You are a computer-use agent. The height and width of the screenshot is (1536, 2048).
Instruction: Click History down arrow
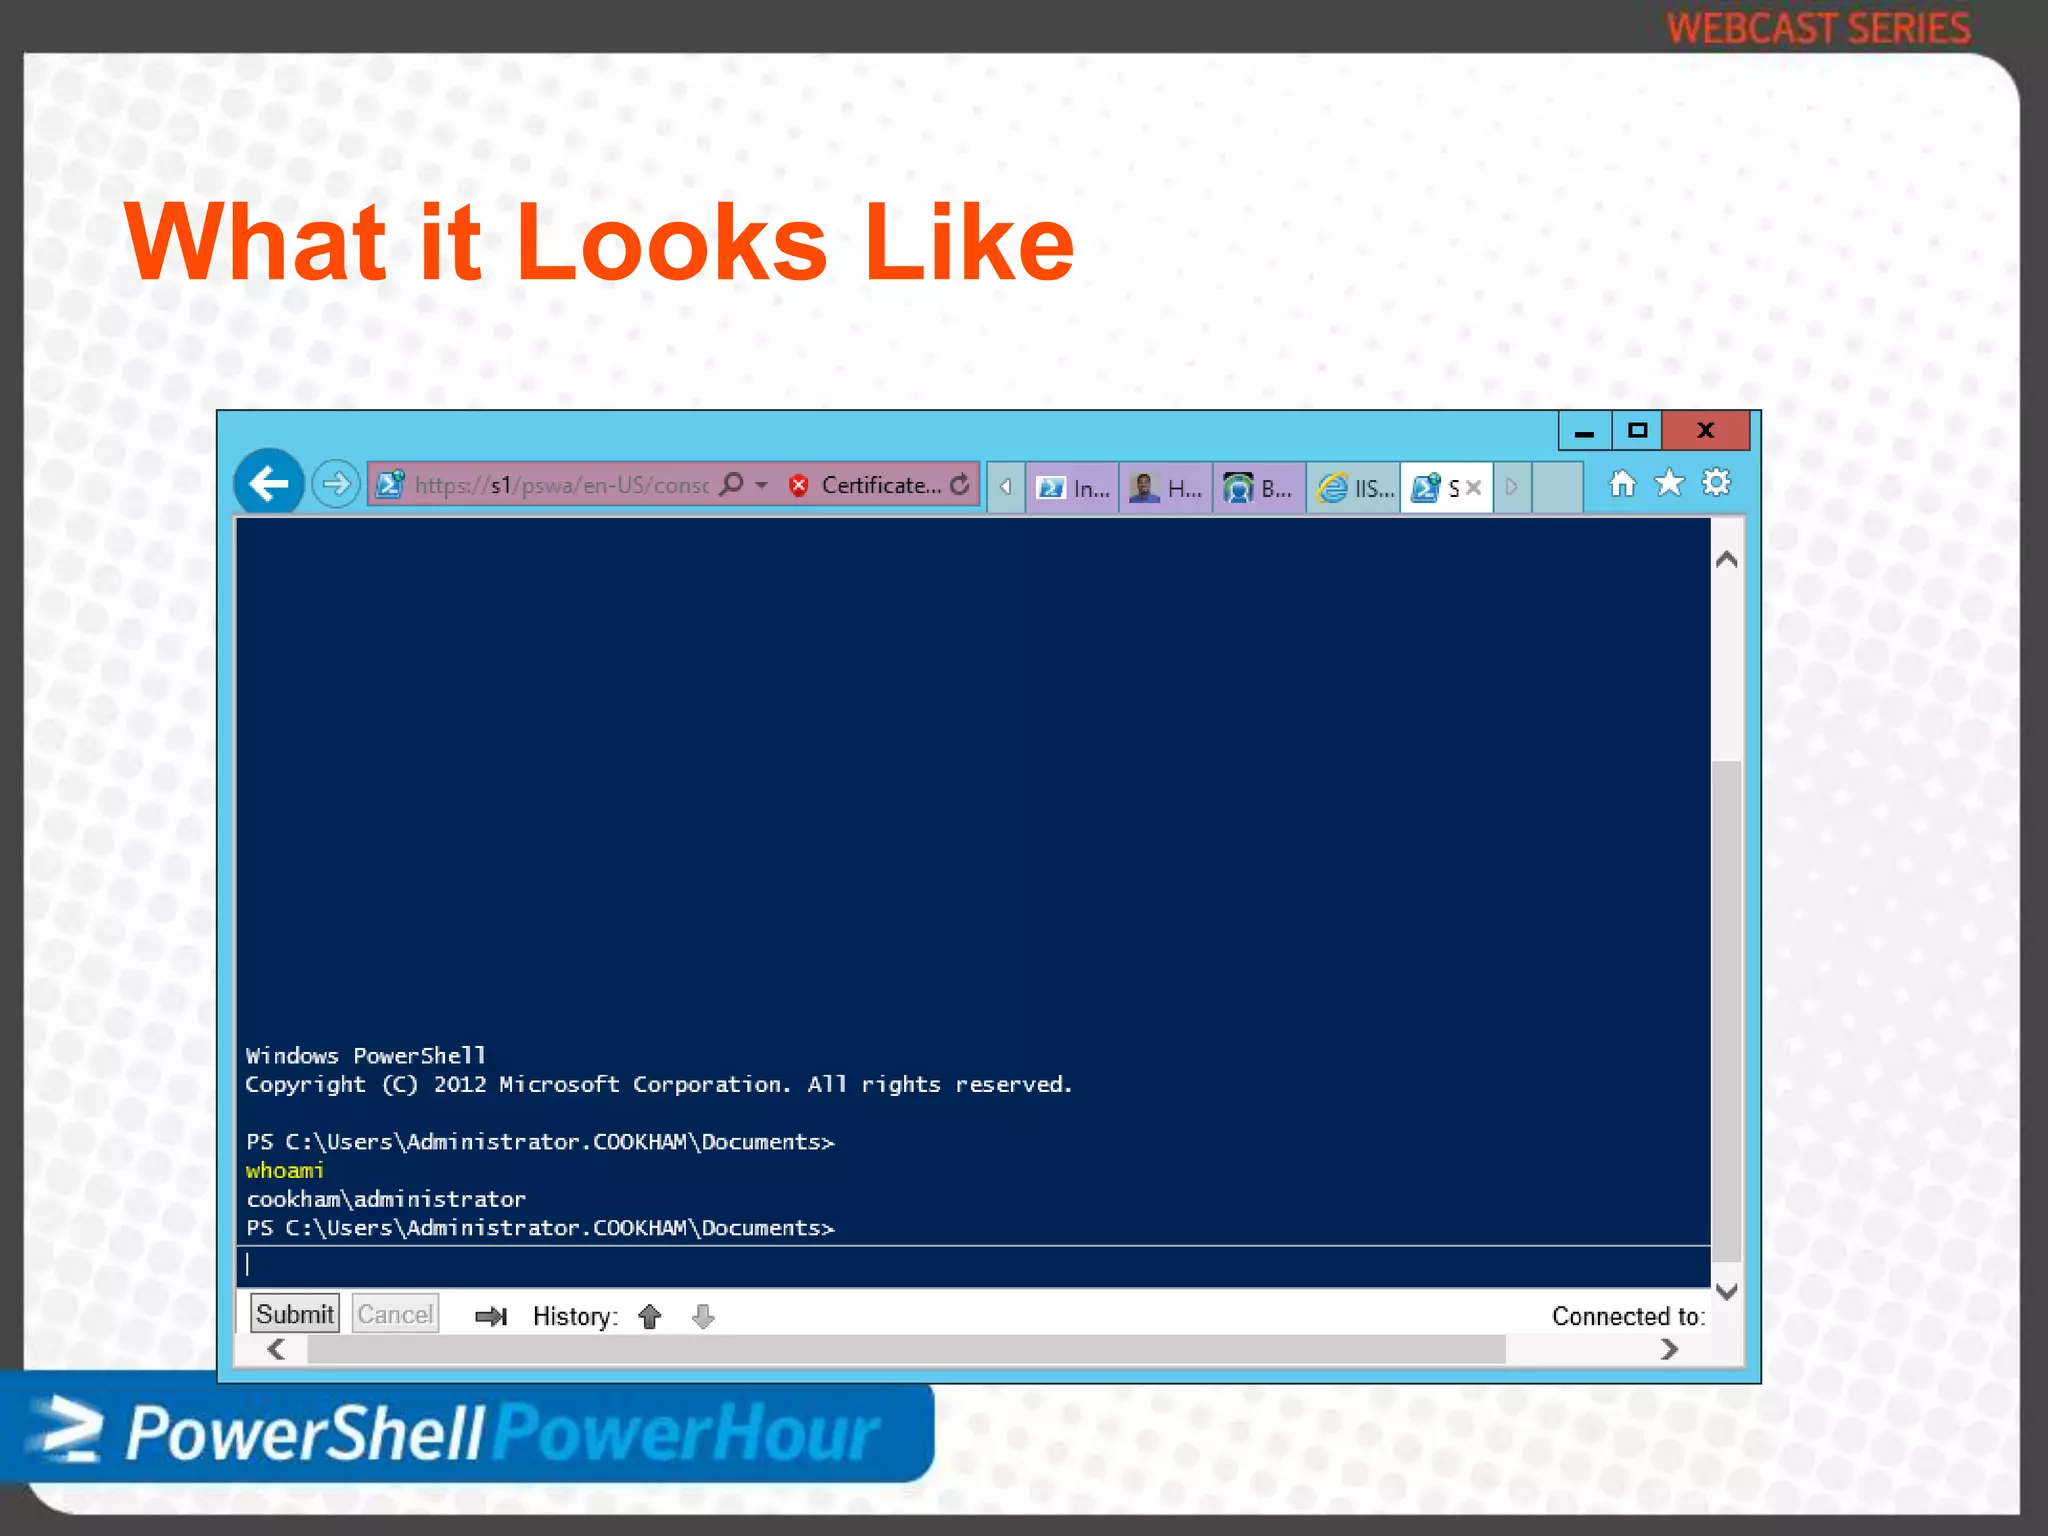(703, 1316)
